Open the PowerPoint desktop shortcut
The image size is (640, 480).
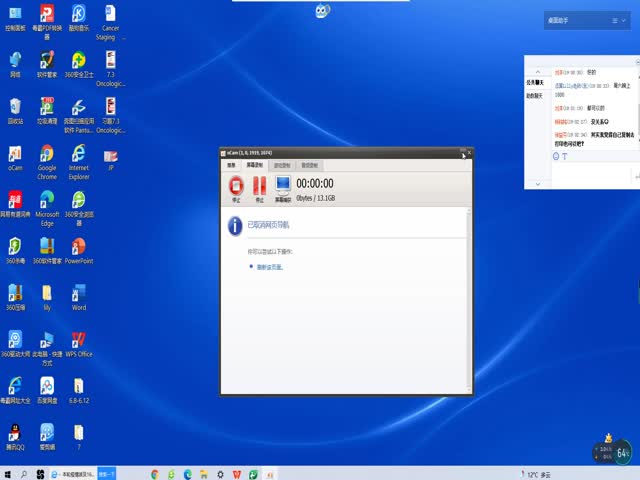[78, 248]
